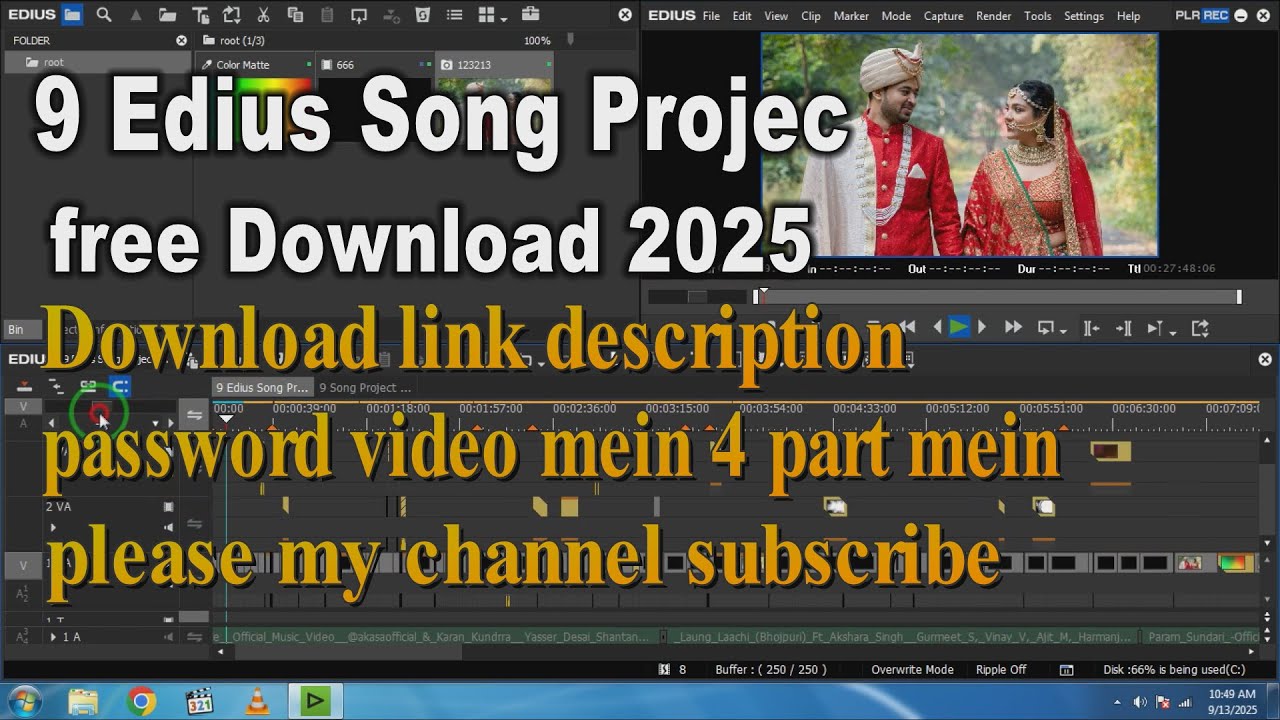Image resolution: width=1280 pixels, height=720 pixels.
Task: Click the Ripple Off status text
Action: click(1001, 670)
